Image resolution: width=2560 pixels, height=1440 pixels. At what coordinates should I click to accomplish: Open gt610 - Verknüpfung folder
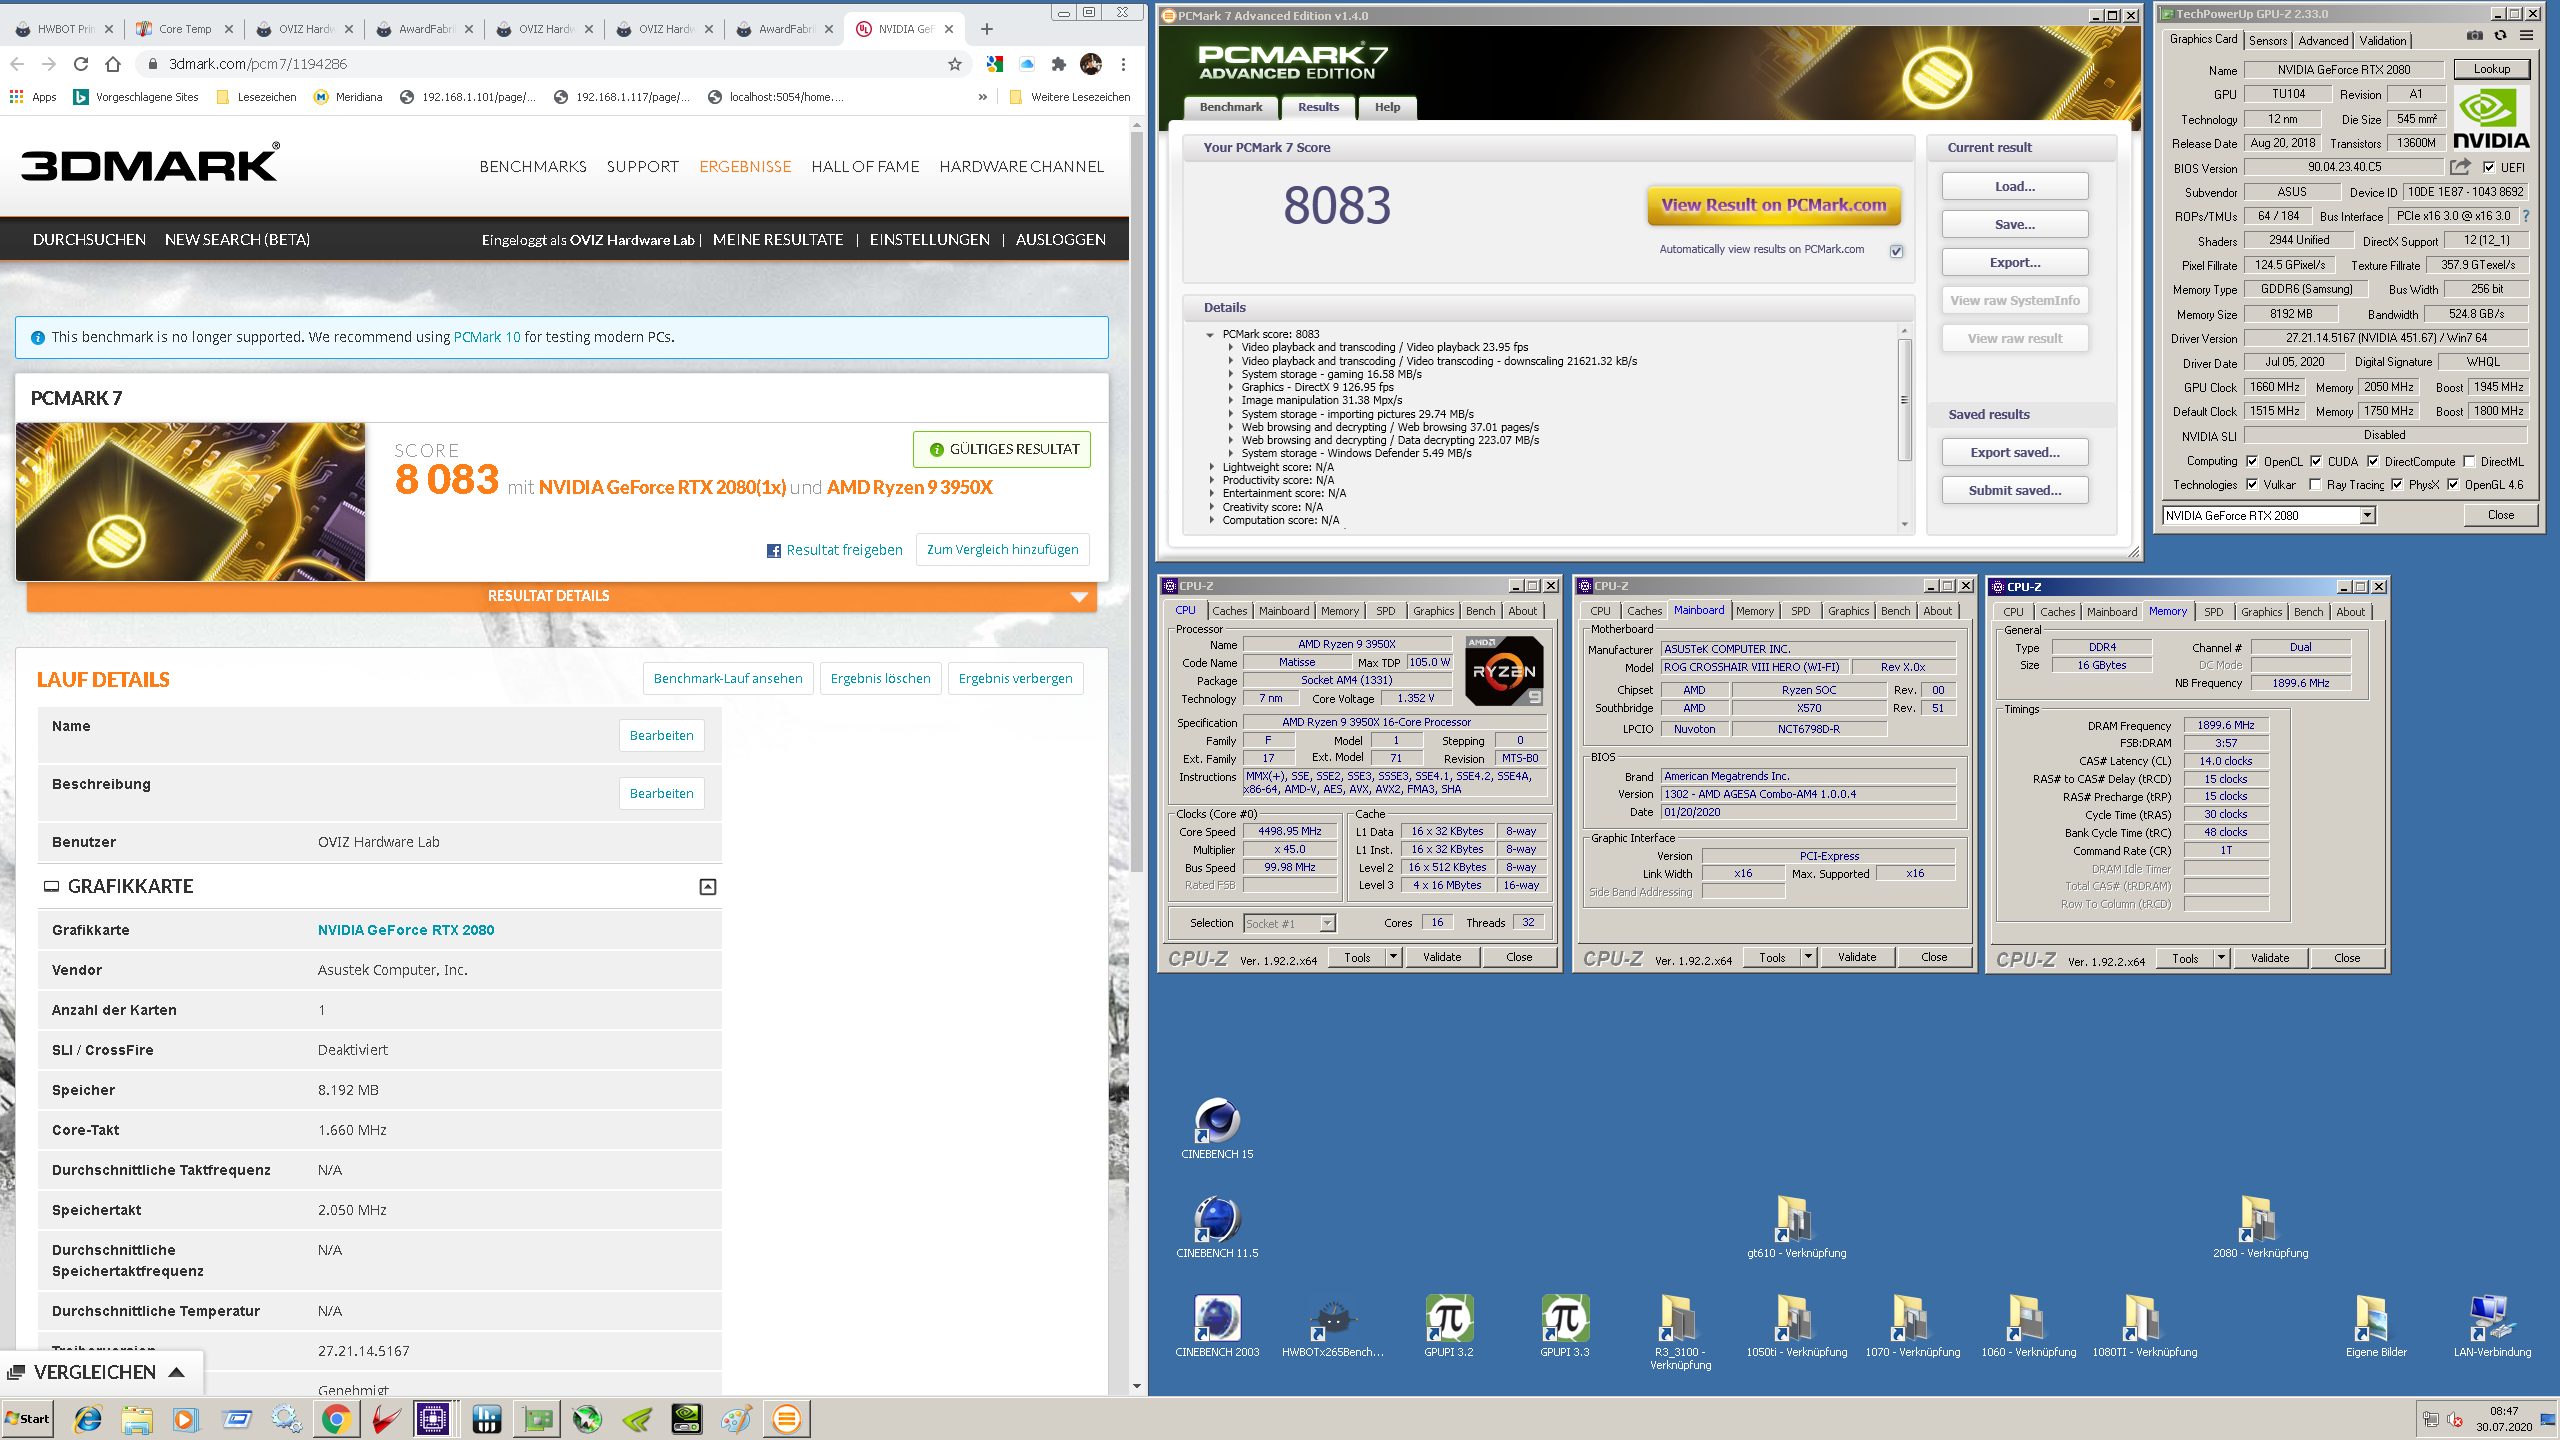pyautogui.click(x=1796, y=1227)
